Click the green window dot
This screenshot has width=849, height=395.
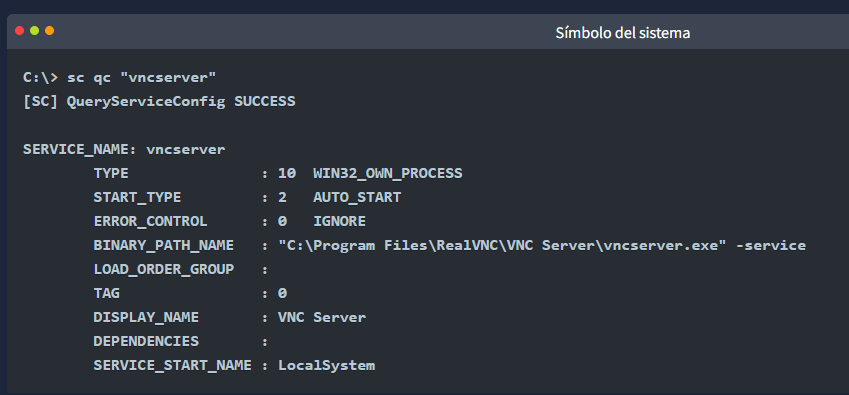coord(35,31)
